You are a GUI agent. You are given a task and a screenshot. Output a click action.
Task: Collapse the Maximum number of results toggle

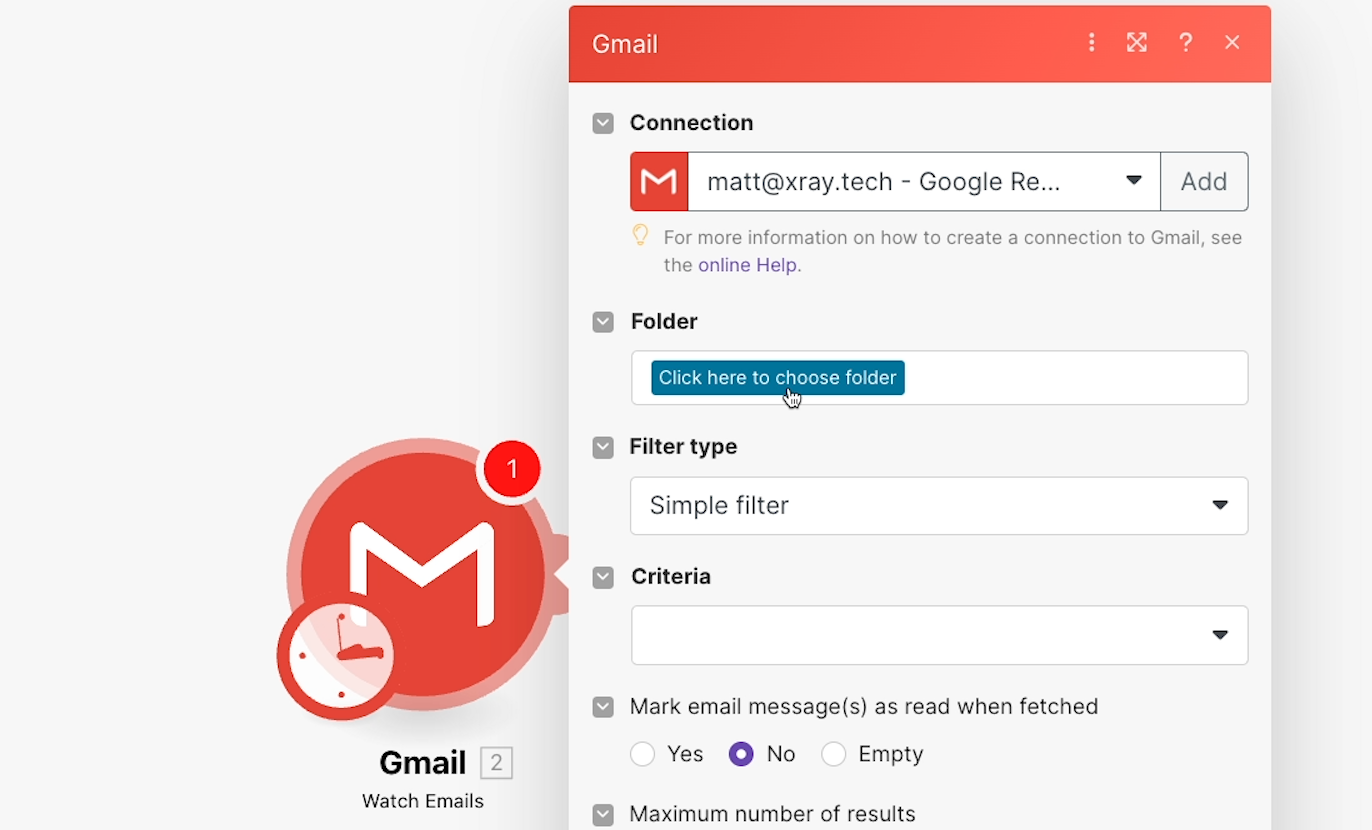click(603, 815)
